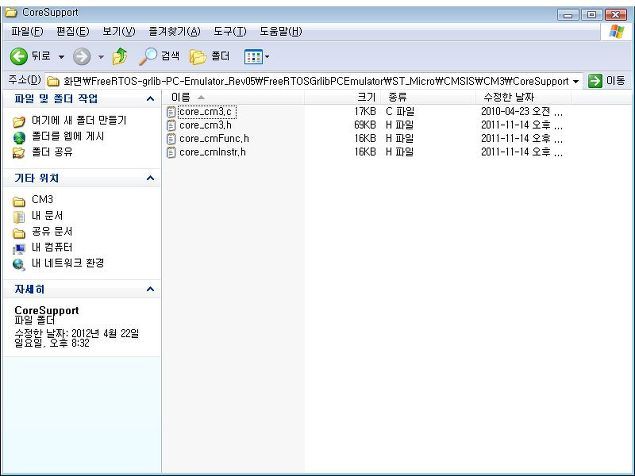The height and width of the screenshot is (476, 635).
Task: Select file core_cm3.c
Action: click(x=206, y=111)
